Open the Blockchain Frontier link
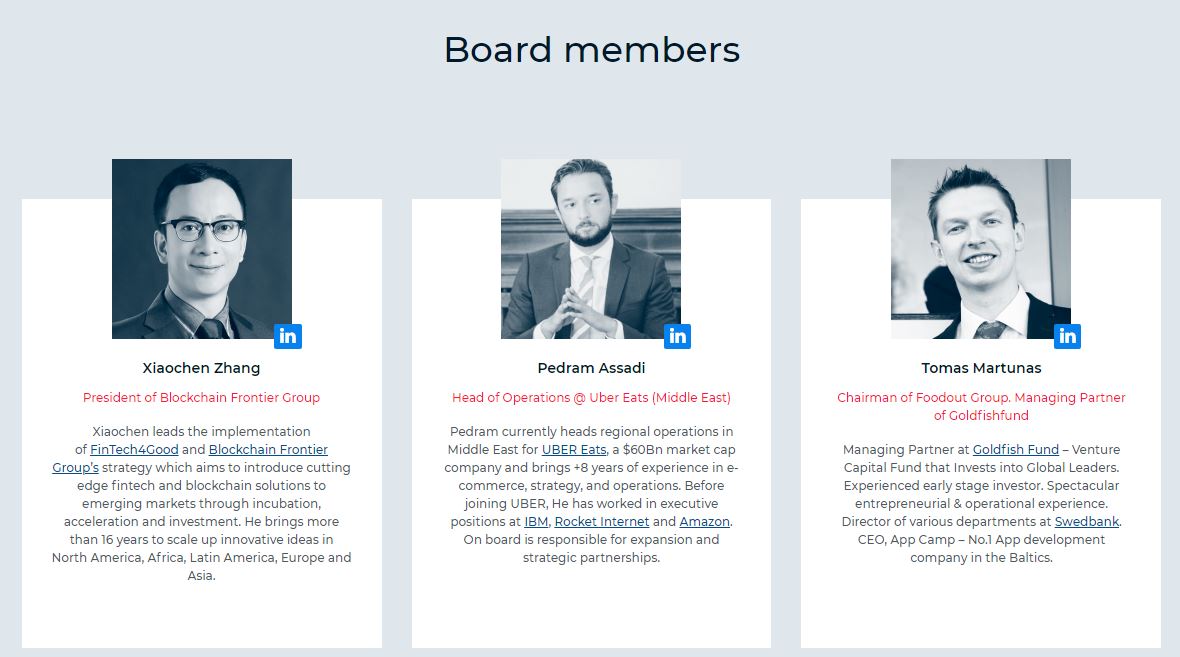This screenshot has width=1180, height=657. point(268,449)
